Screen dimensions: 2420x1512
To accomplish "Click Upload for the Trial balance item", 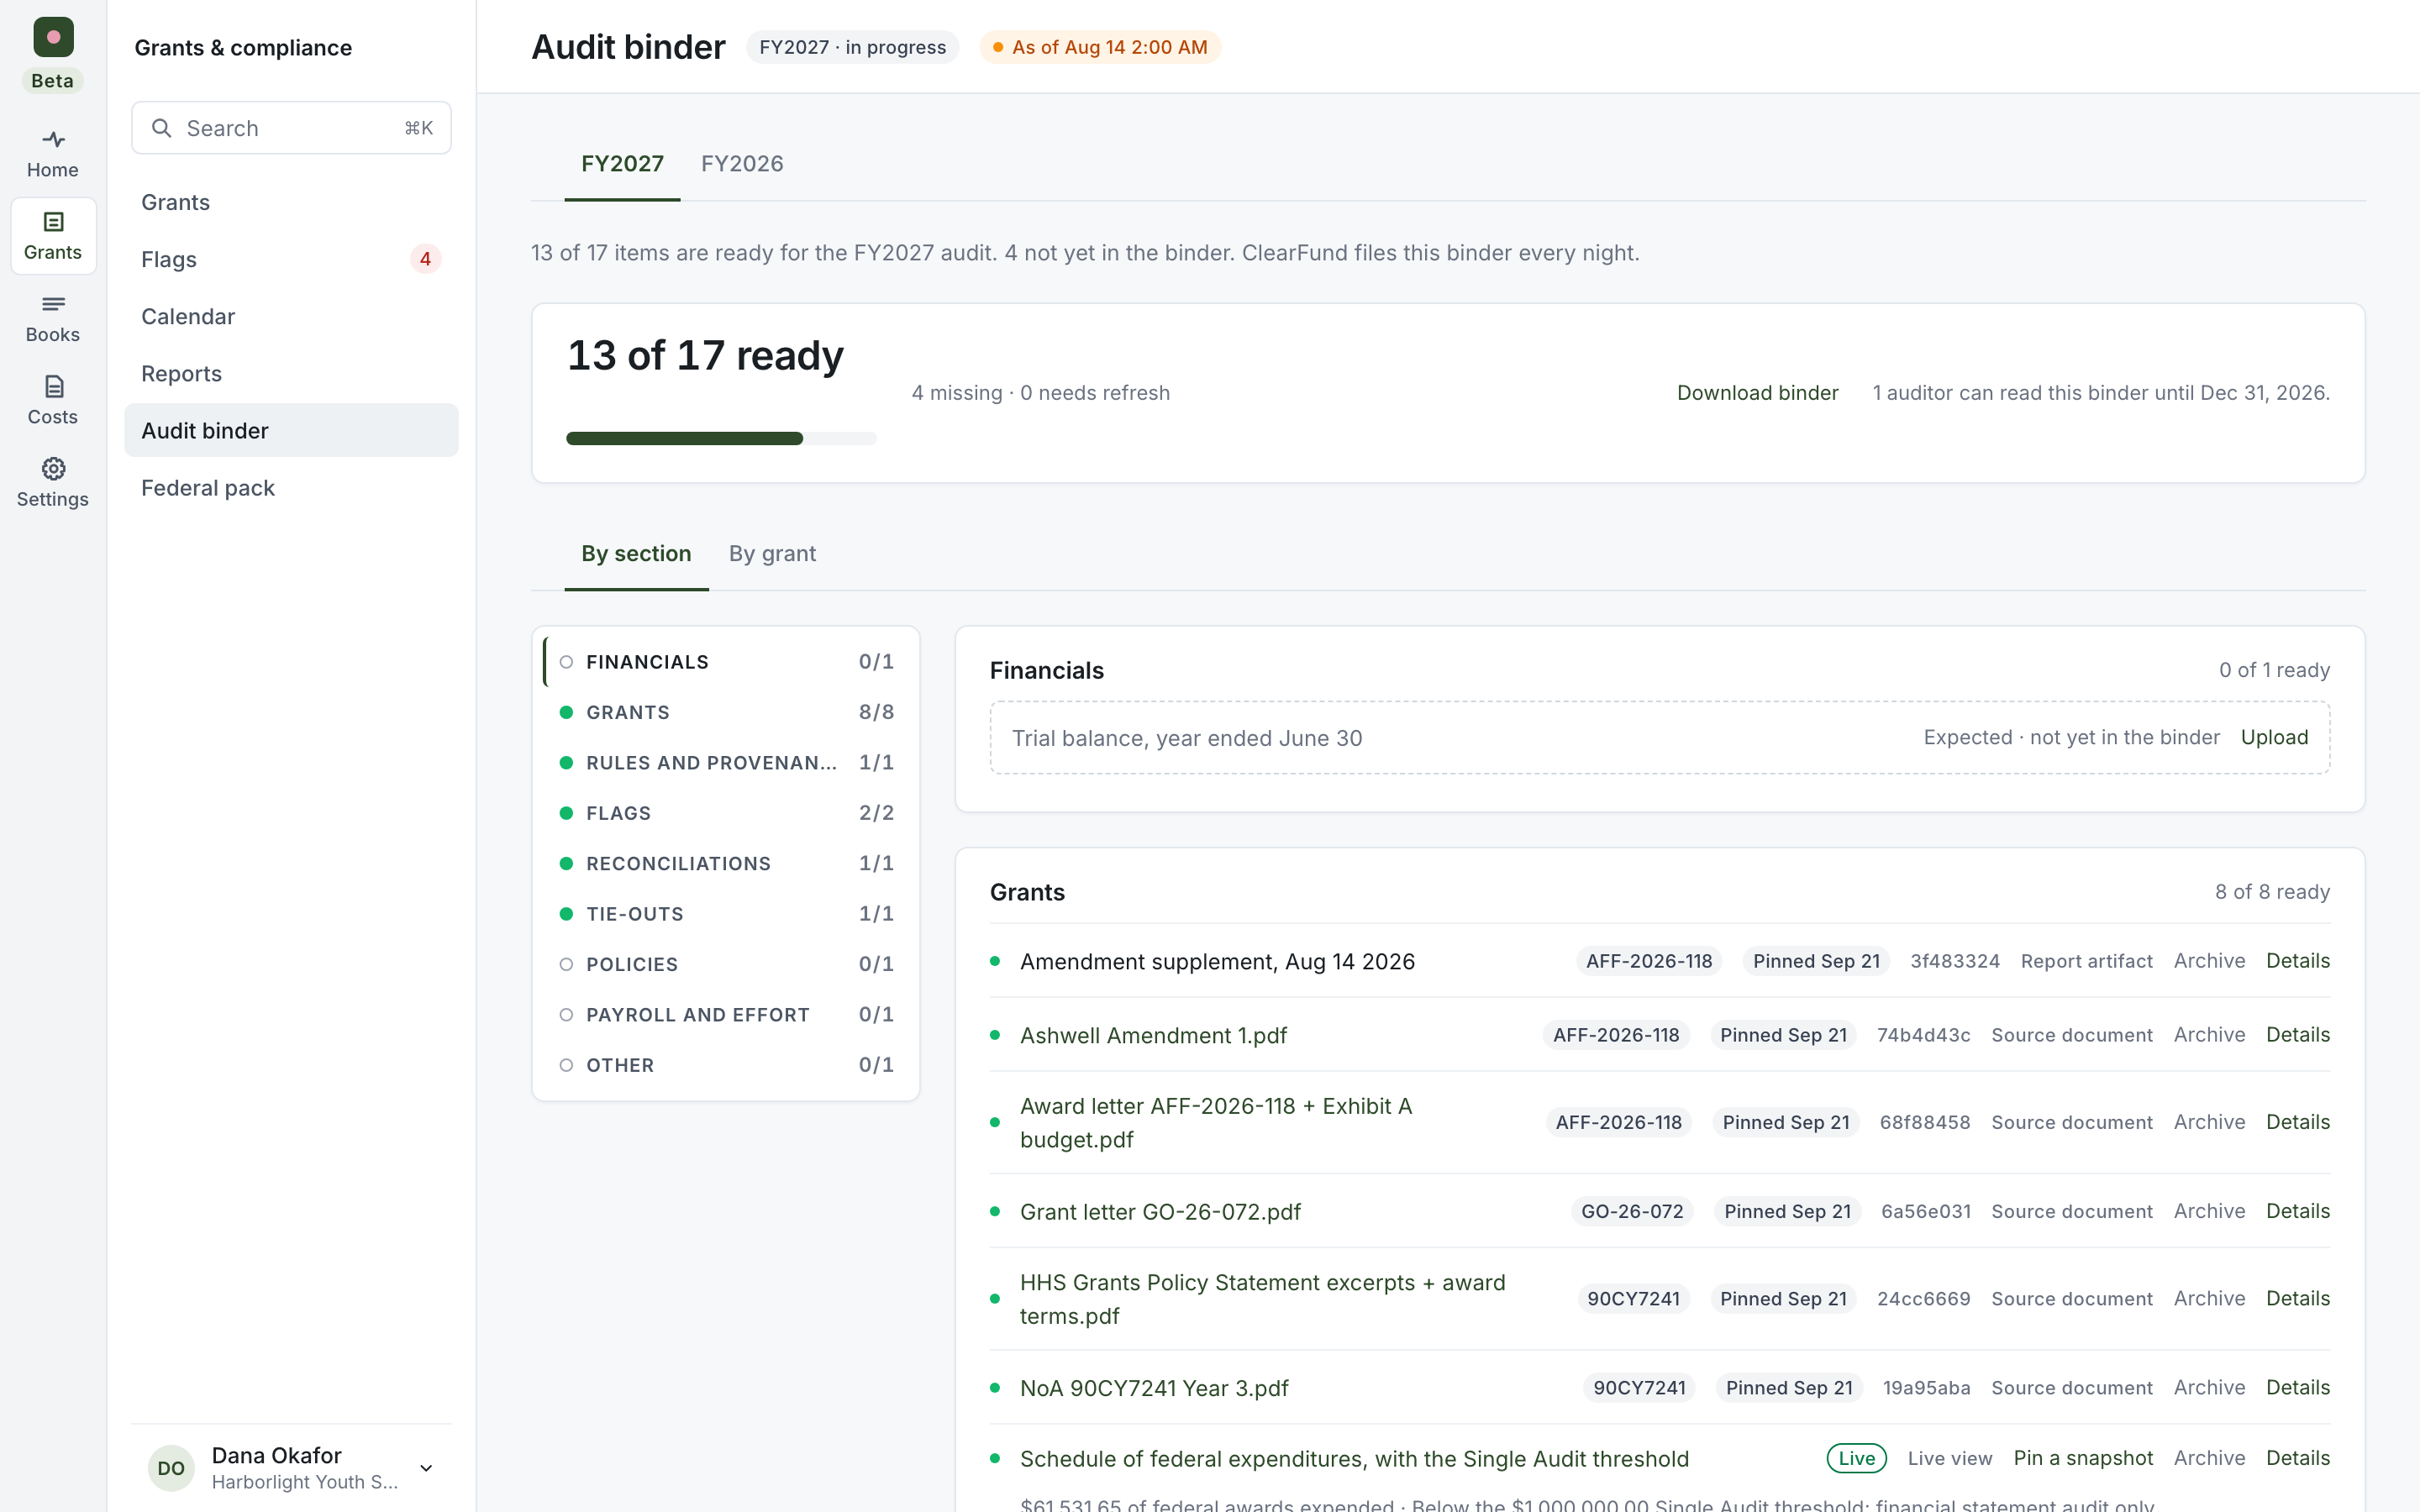I will (2274, 738).
